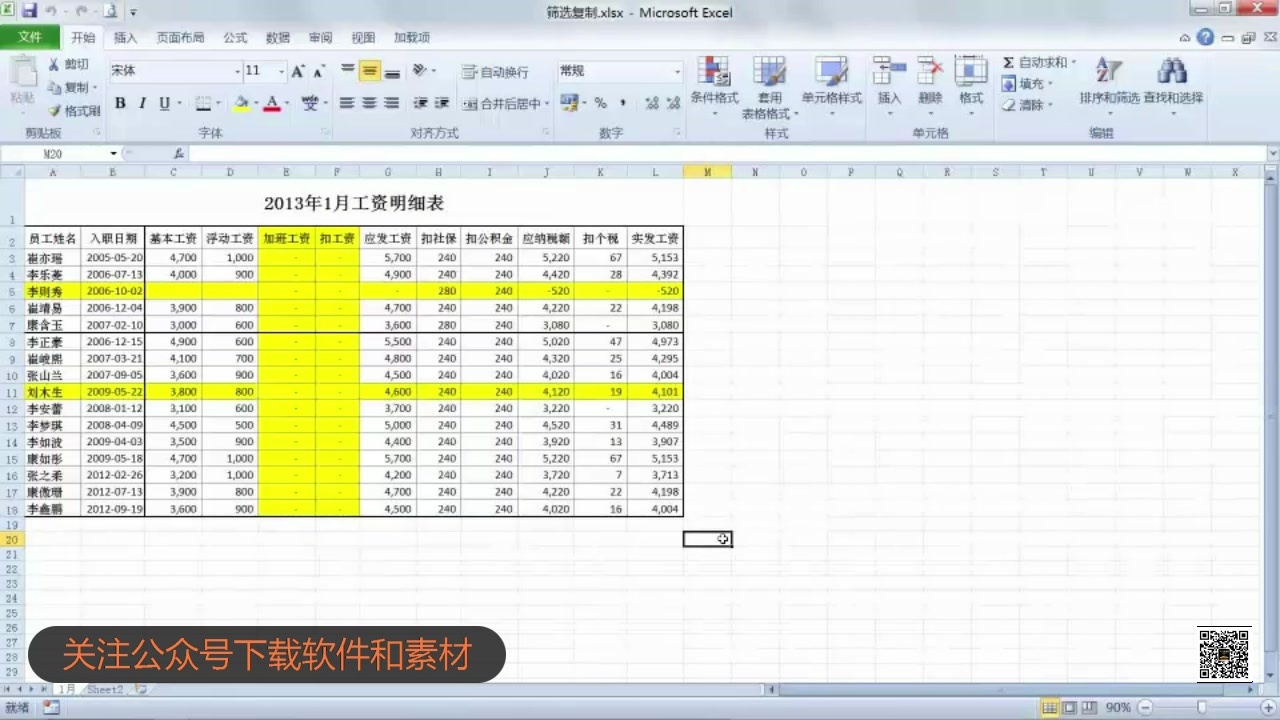Click the Paste (粘贴) clipboard icon
The width and height of the screenshot is (1280, 720).
coord(22,73)
